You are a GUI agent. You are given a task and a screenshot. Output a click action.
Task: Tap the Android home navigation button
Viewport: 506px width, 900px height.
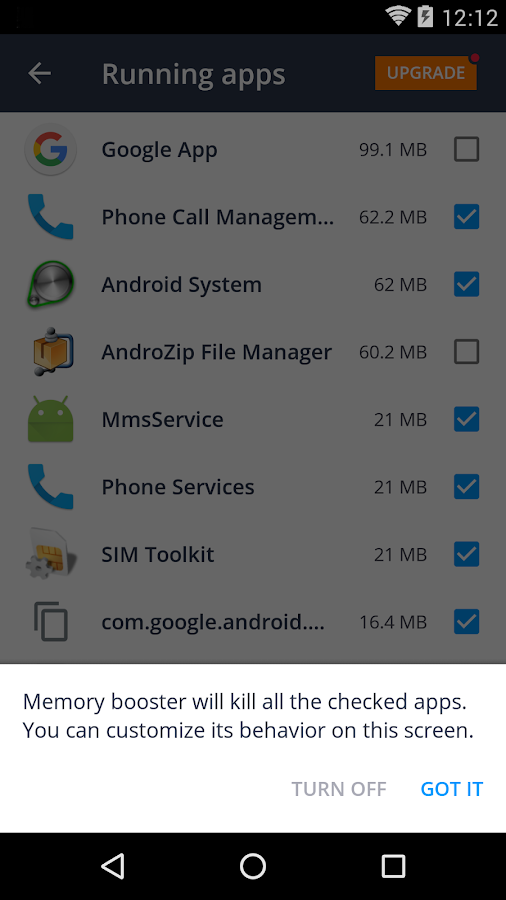(253, 866)
